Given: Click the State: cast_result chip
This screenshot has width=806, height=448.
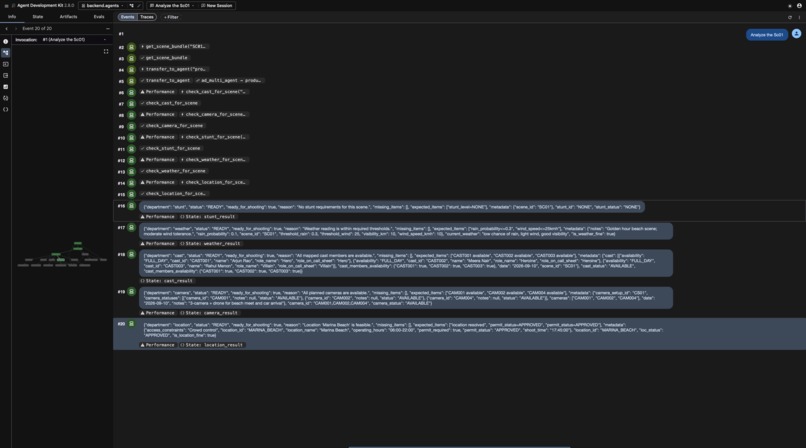Looking at the screenshot, I should pyautogui.click(x=168, y=281).
